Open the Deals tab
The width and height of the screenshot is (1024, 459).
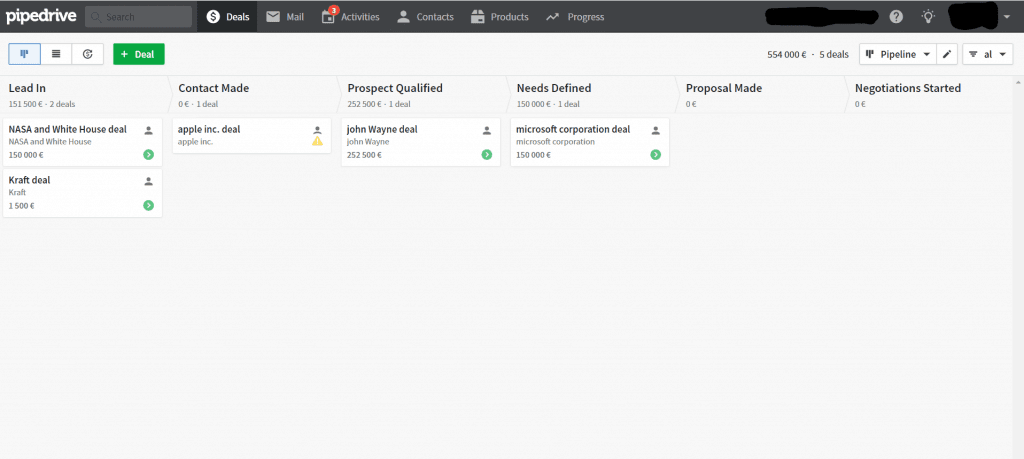[227, 17]
